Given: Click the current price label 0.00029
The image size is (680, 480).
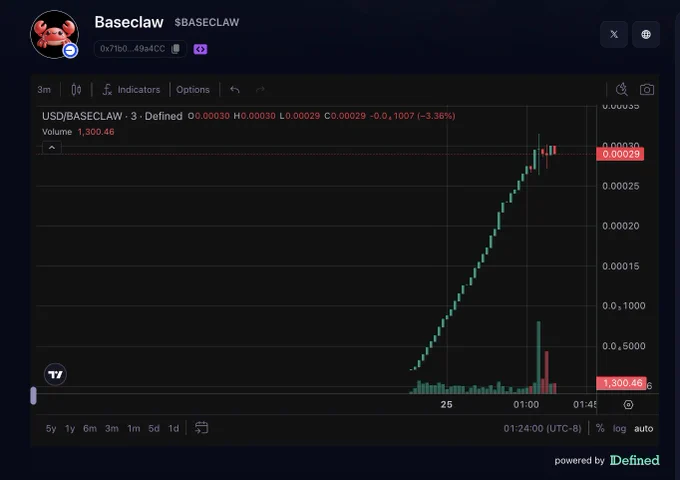Looking at the screenshot, I should [x=620, y=154].
